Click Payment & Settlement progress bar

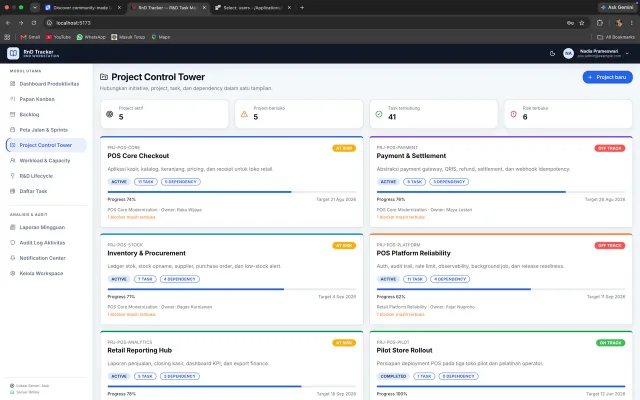point(501,191)
